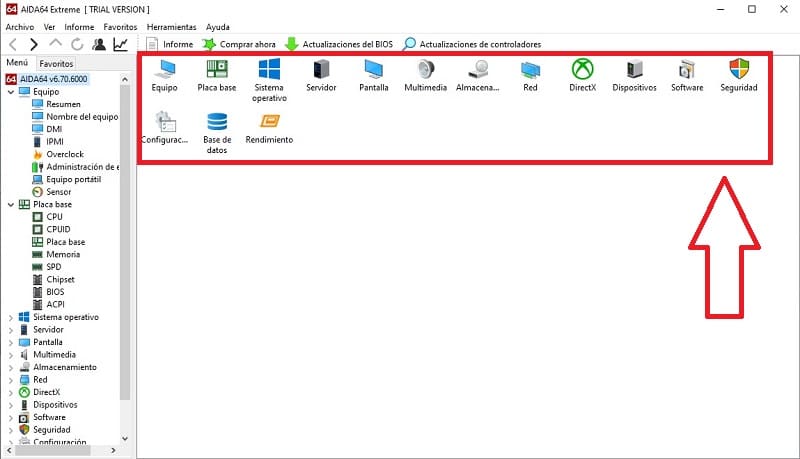Click Comprar ahora in the toolbar
This screenshot has height=459, width=800.
[x=239, y=44]
